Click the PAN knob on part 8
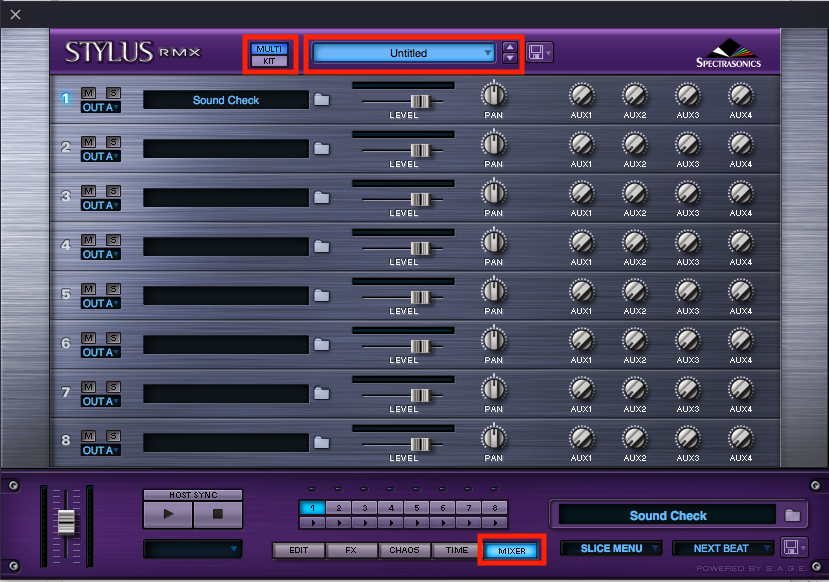The width and height of the screenshot is (829, 582). 494,438
